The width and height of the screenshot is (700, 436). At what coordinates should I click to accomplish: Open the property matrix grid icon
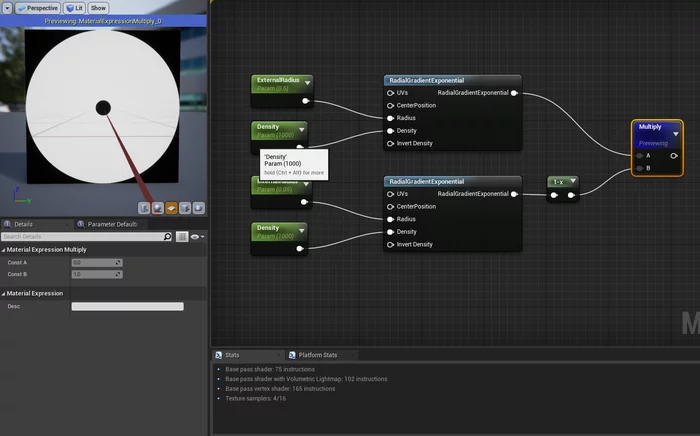(x=182, y=237)
